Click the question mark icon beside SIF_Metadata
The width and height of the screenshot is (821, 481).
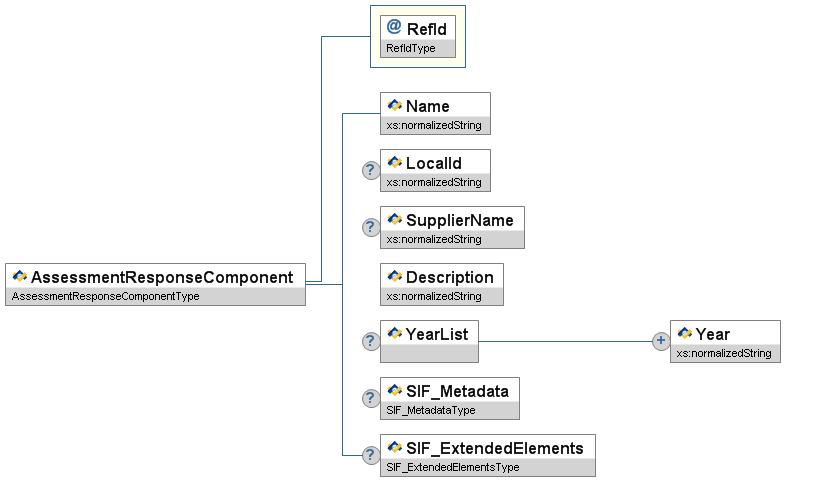click(370, 398)
